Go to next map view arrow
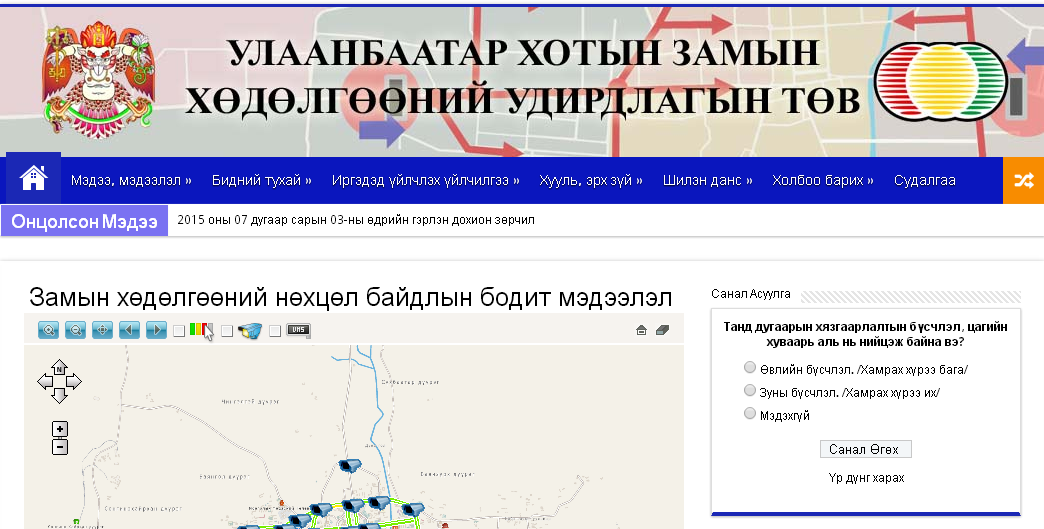 point(156,330)
